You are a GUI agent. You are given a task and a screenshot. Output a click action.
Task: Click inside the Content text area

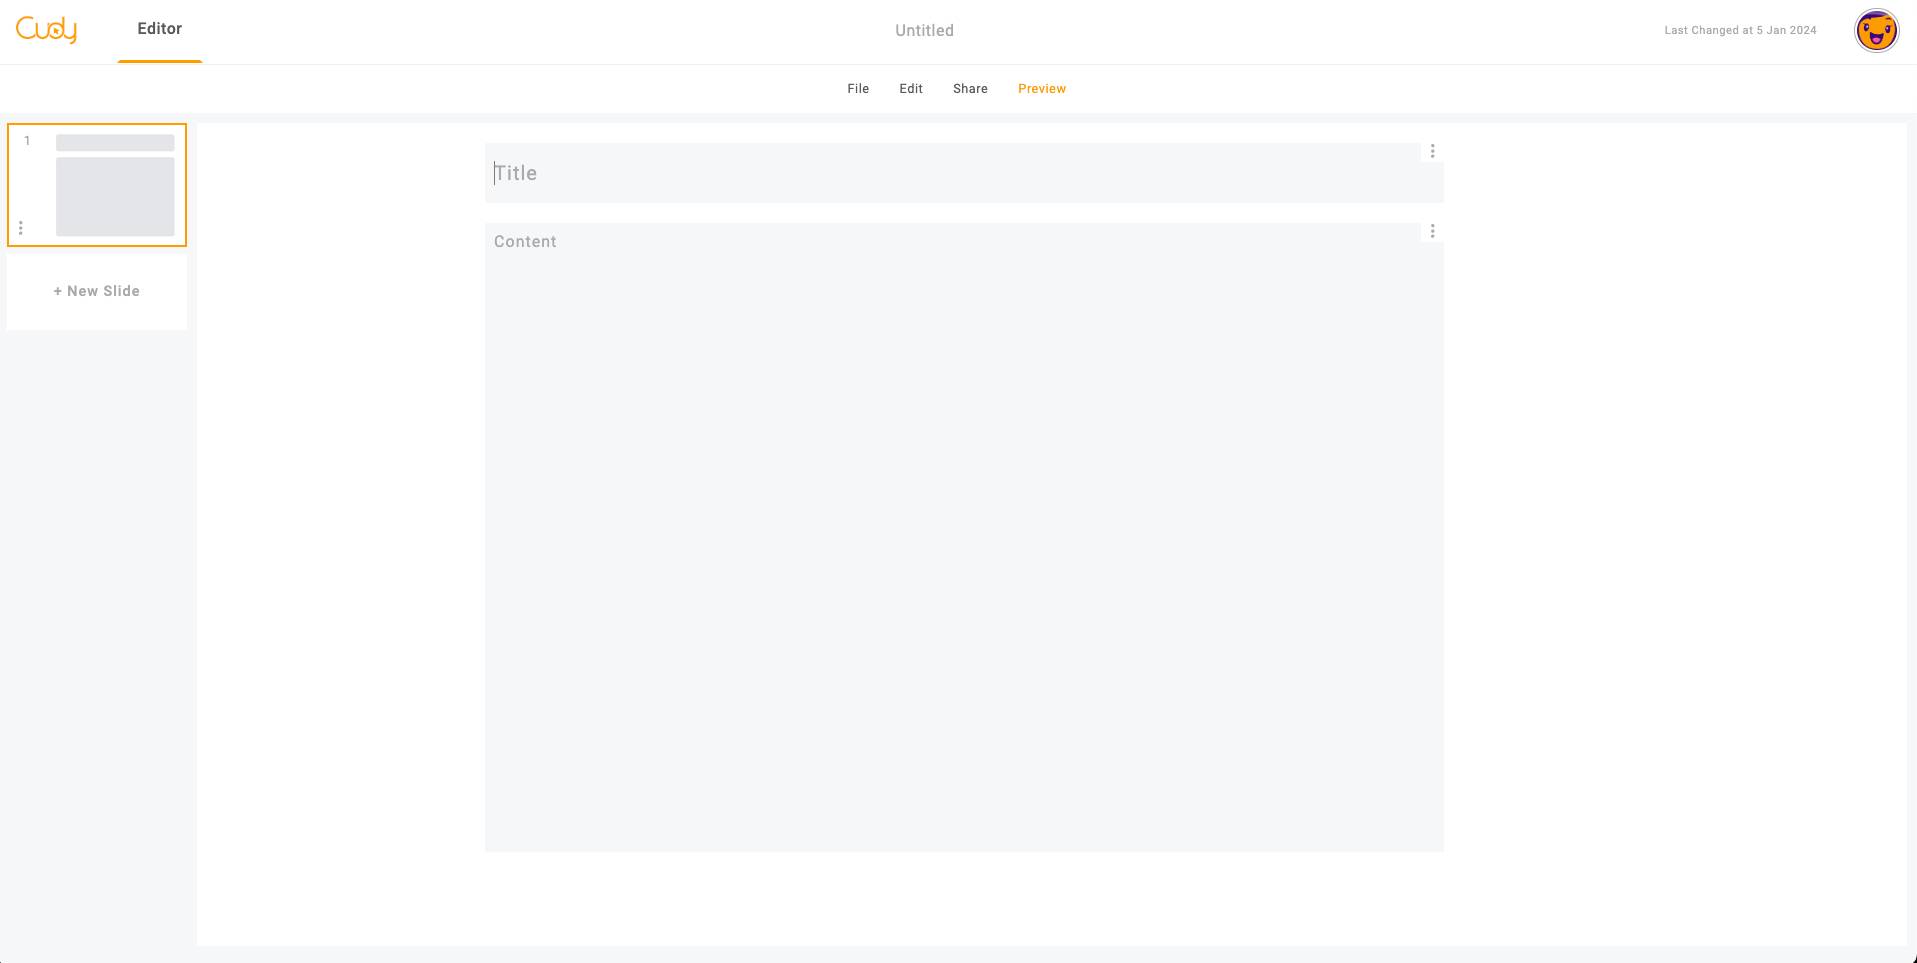(963, 540)
